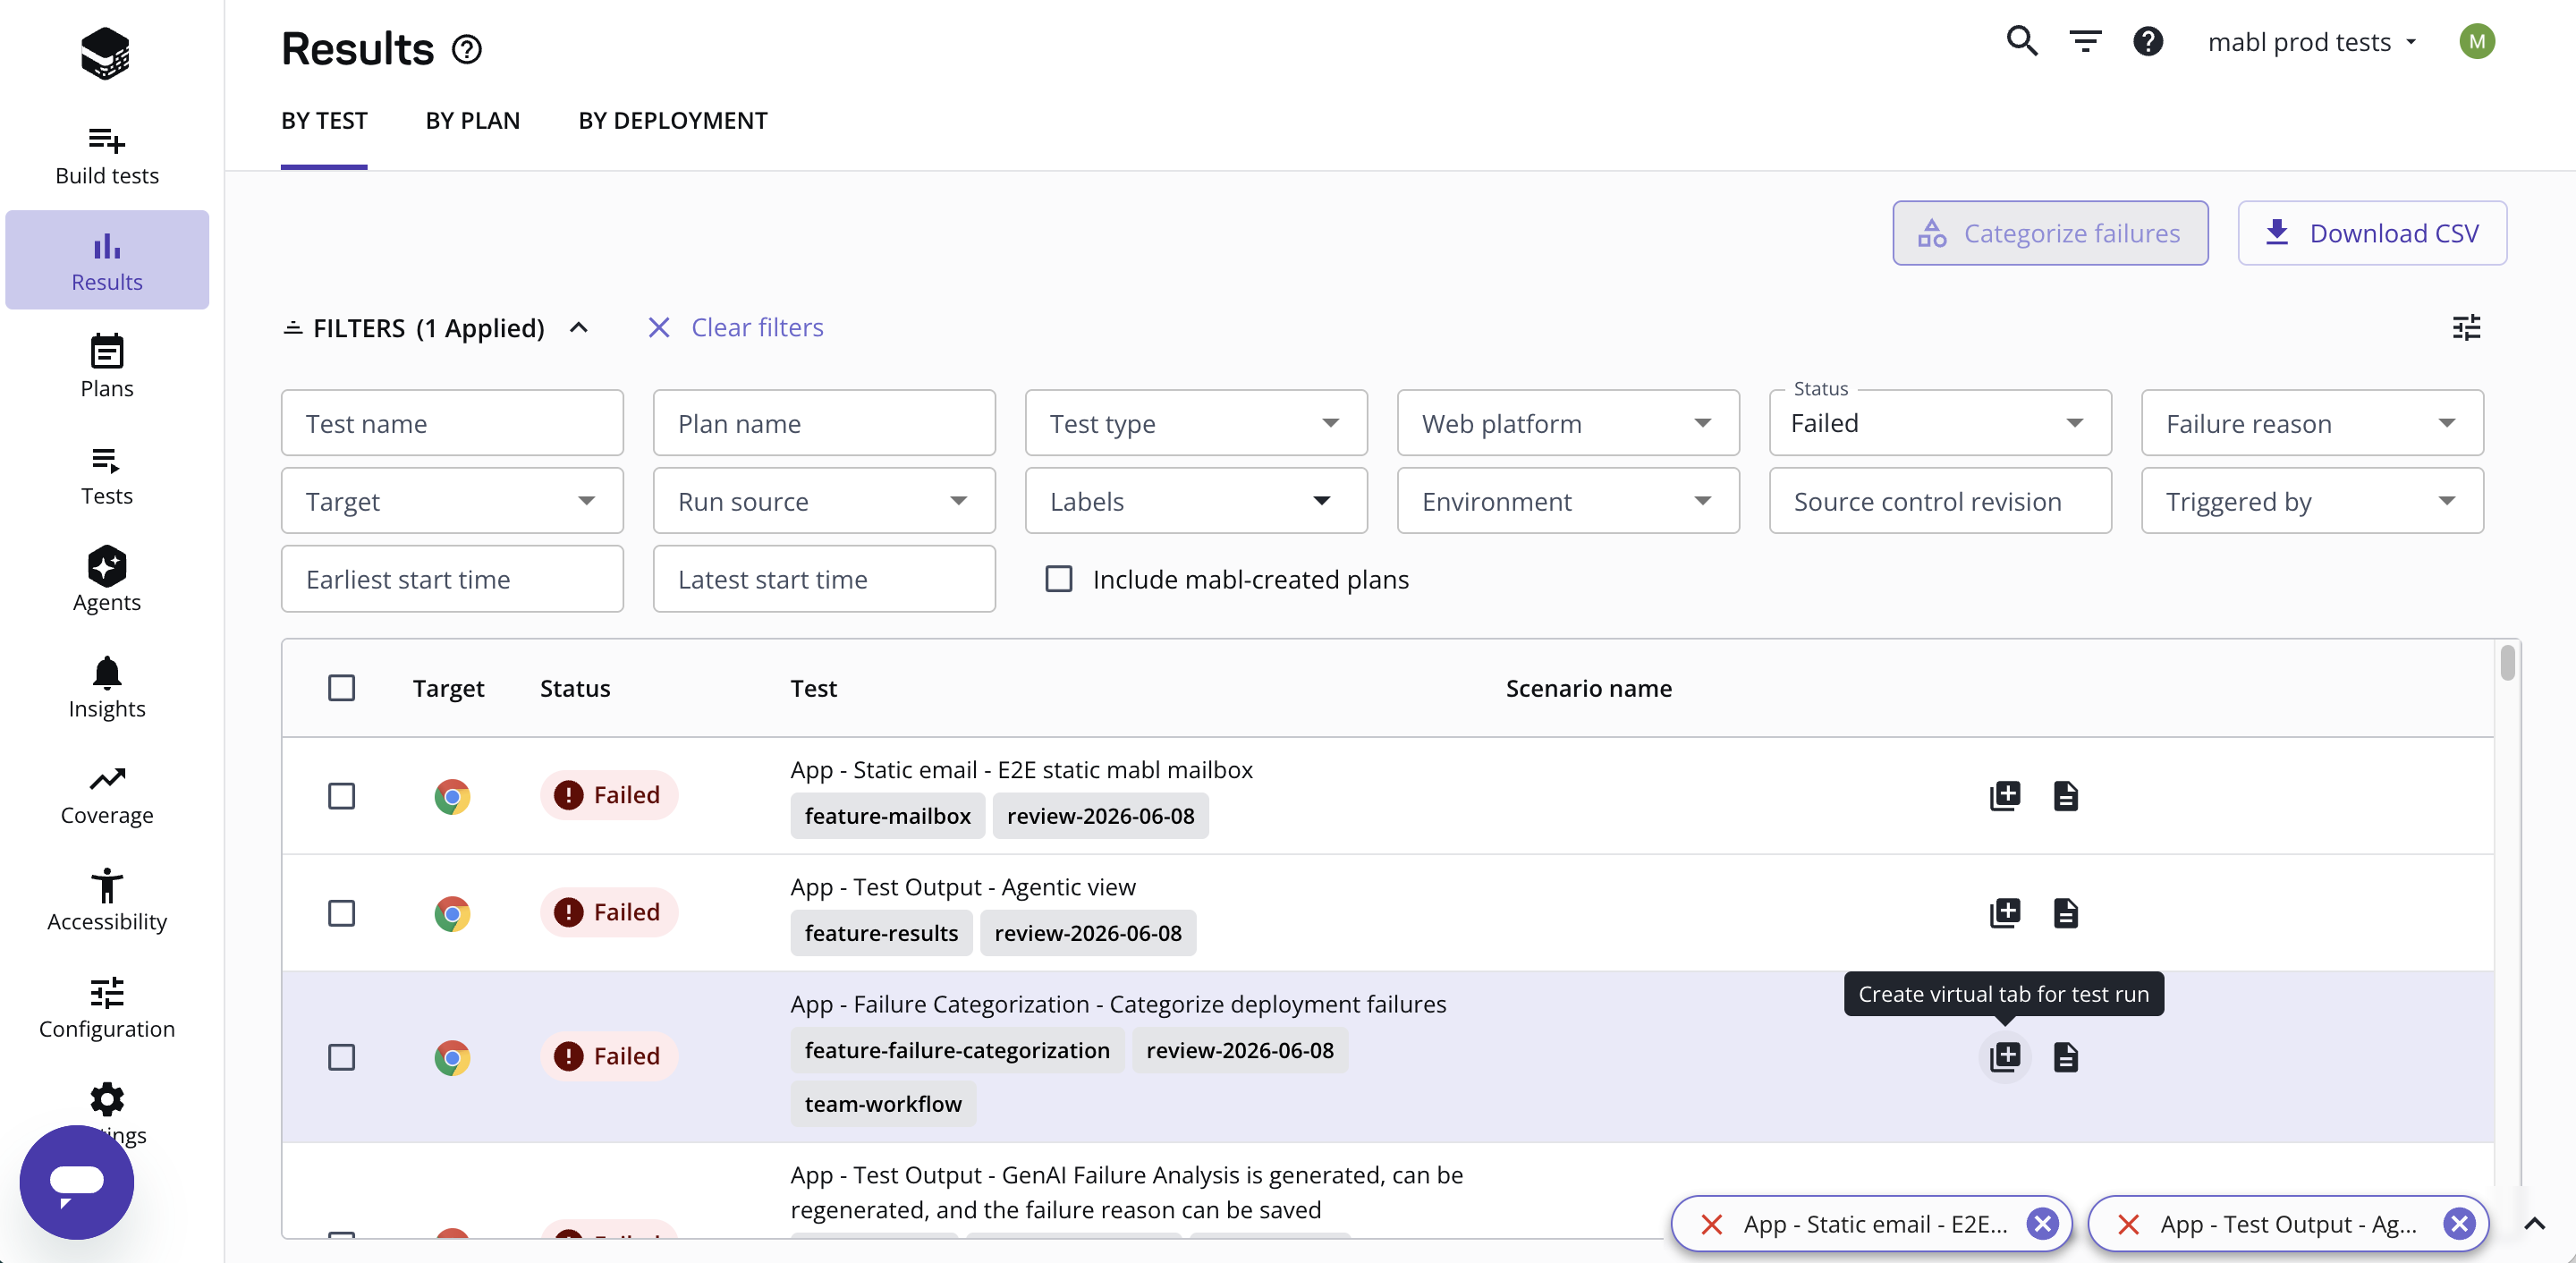Create virtual tab for Agentic view test
Screen dimensions: 2576x1263
click(x=2005, y=913)
